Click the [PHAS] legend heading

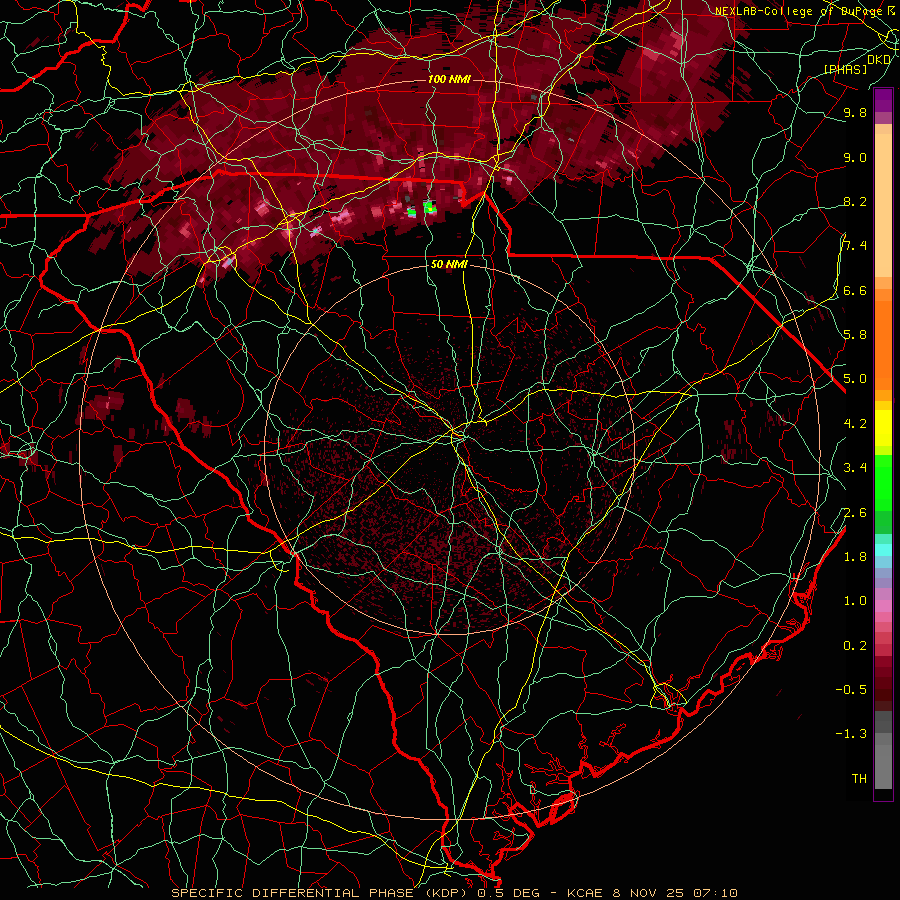(x=845, y=69)
